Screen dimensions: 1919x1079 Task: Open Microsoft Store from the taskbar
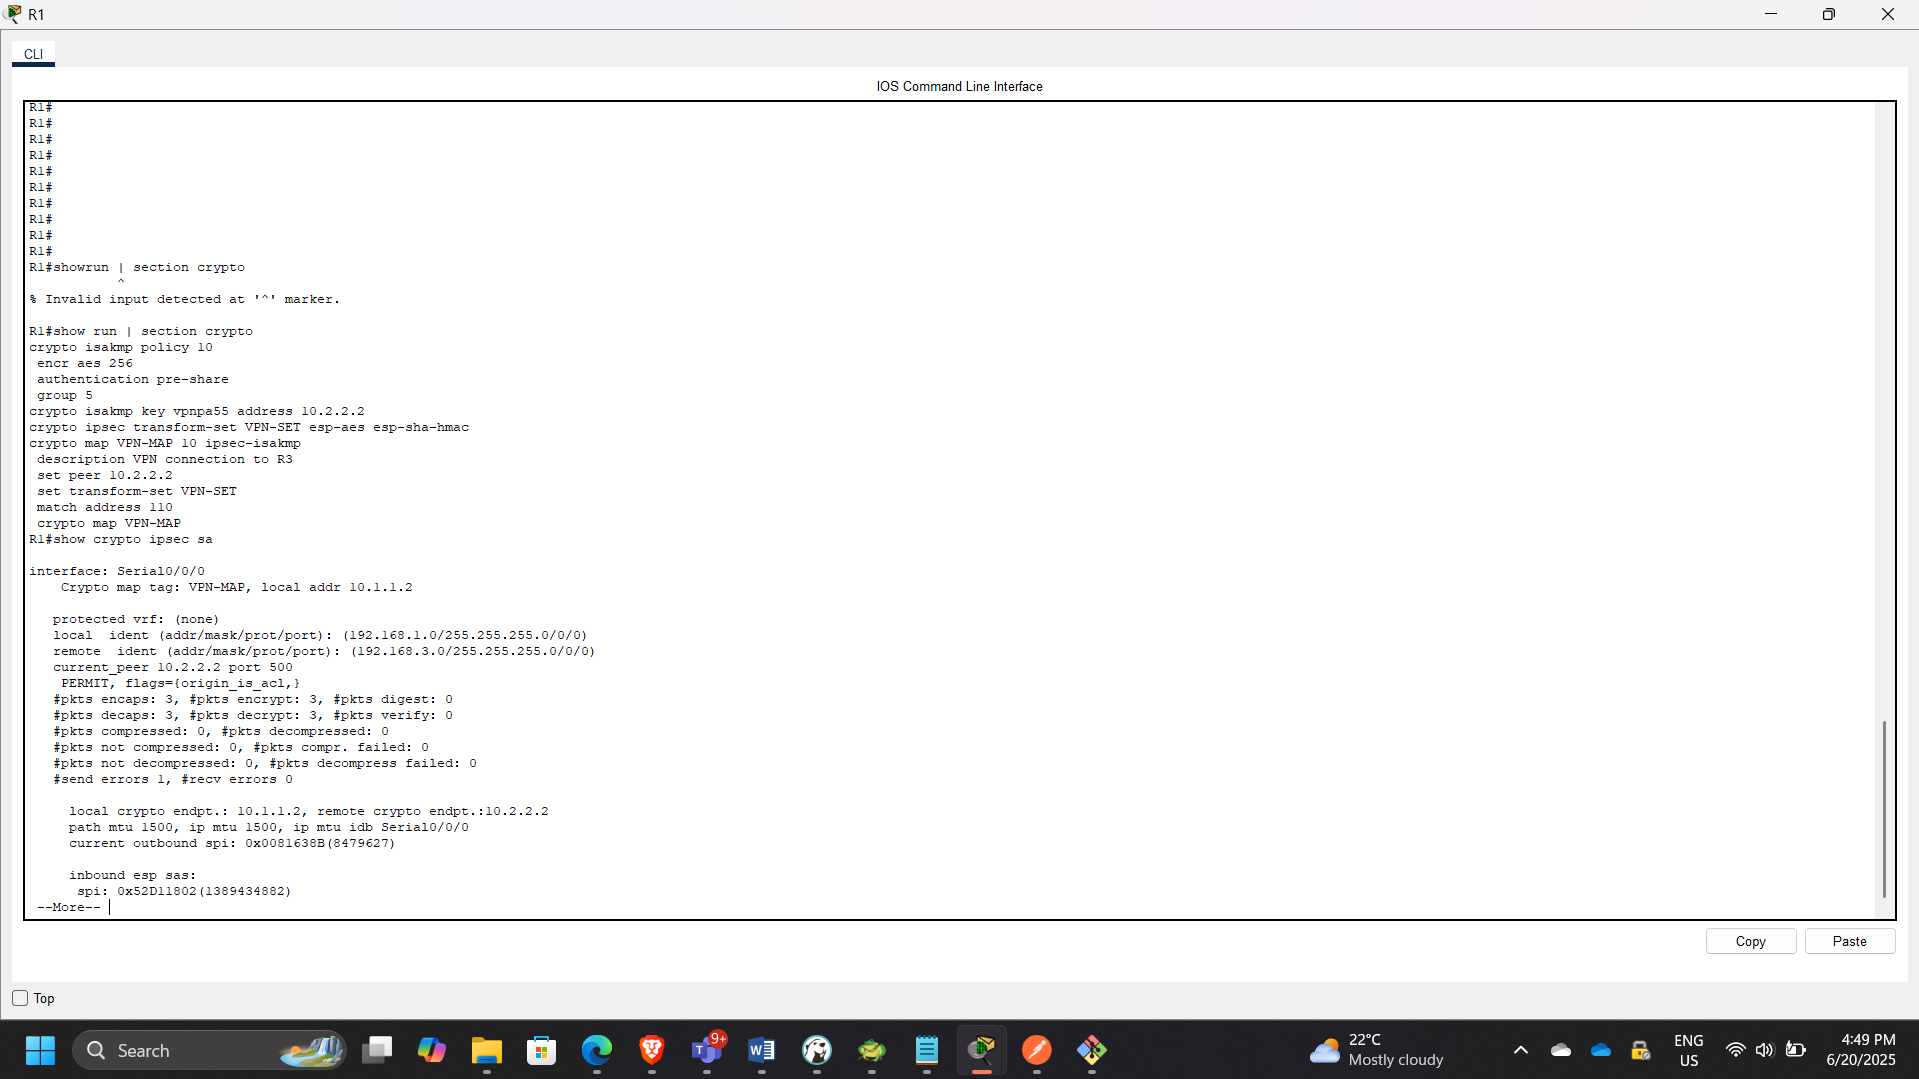coord(542,1050)
